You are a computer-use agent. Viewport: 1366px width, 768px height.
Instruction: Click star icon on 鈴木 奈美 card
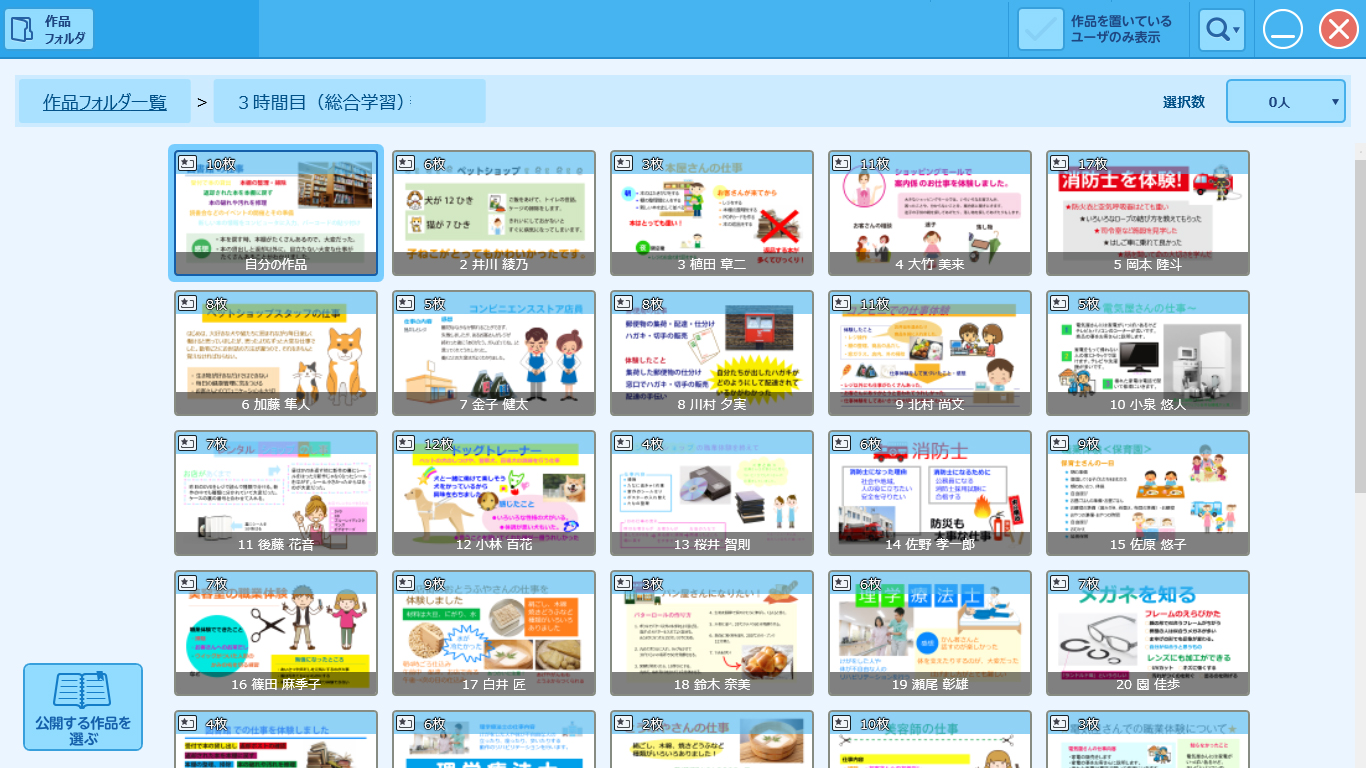623,583
